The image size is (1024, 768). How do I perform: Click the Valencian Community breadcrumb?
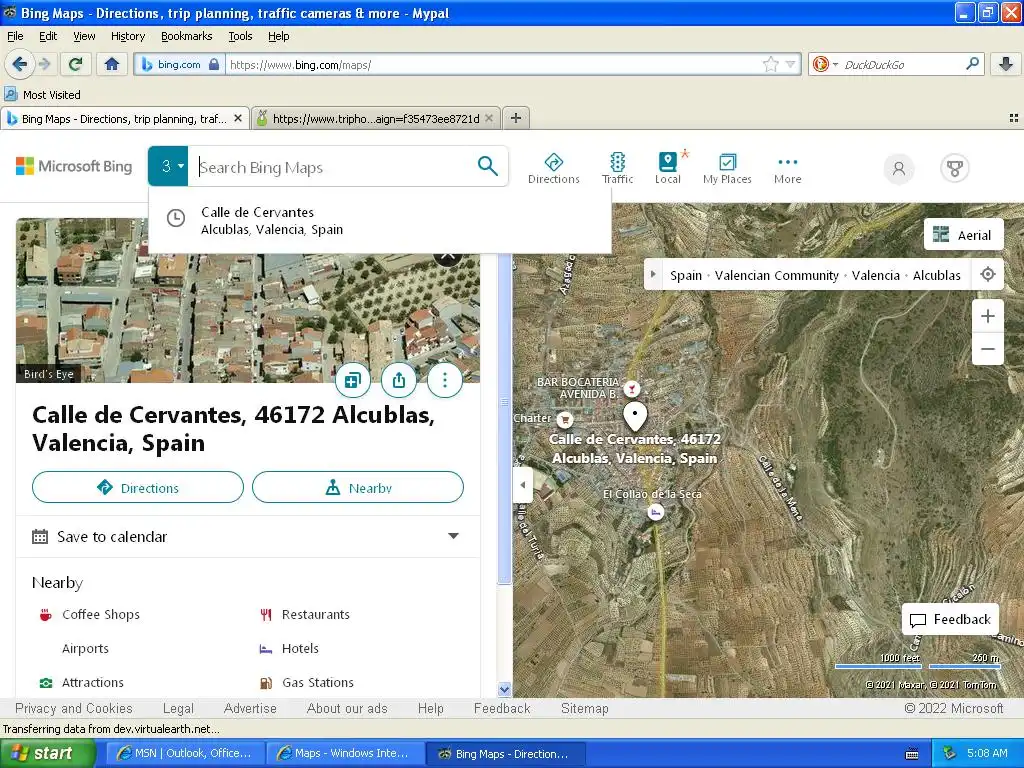[776, 275]
